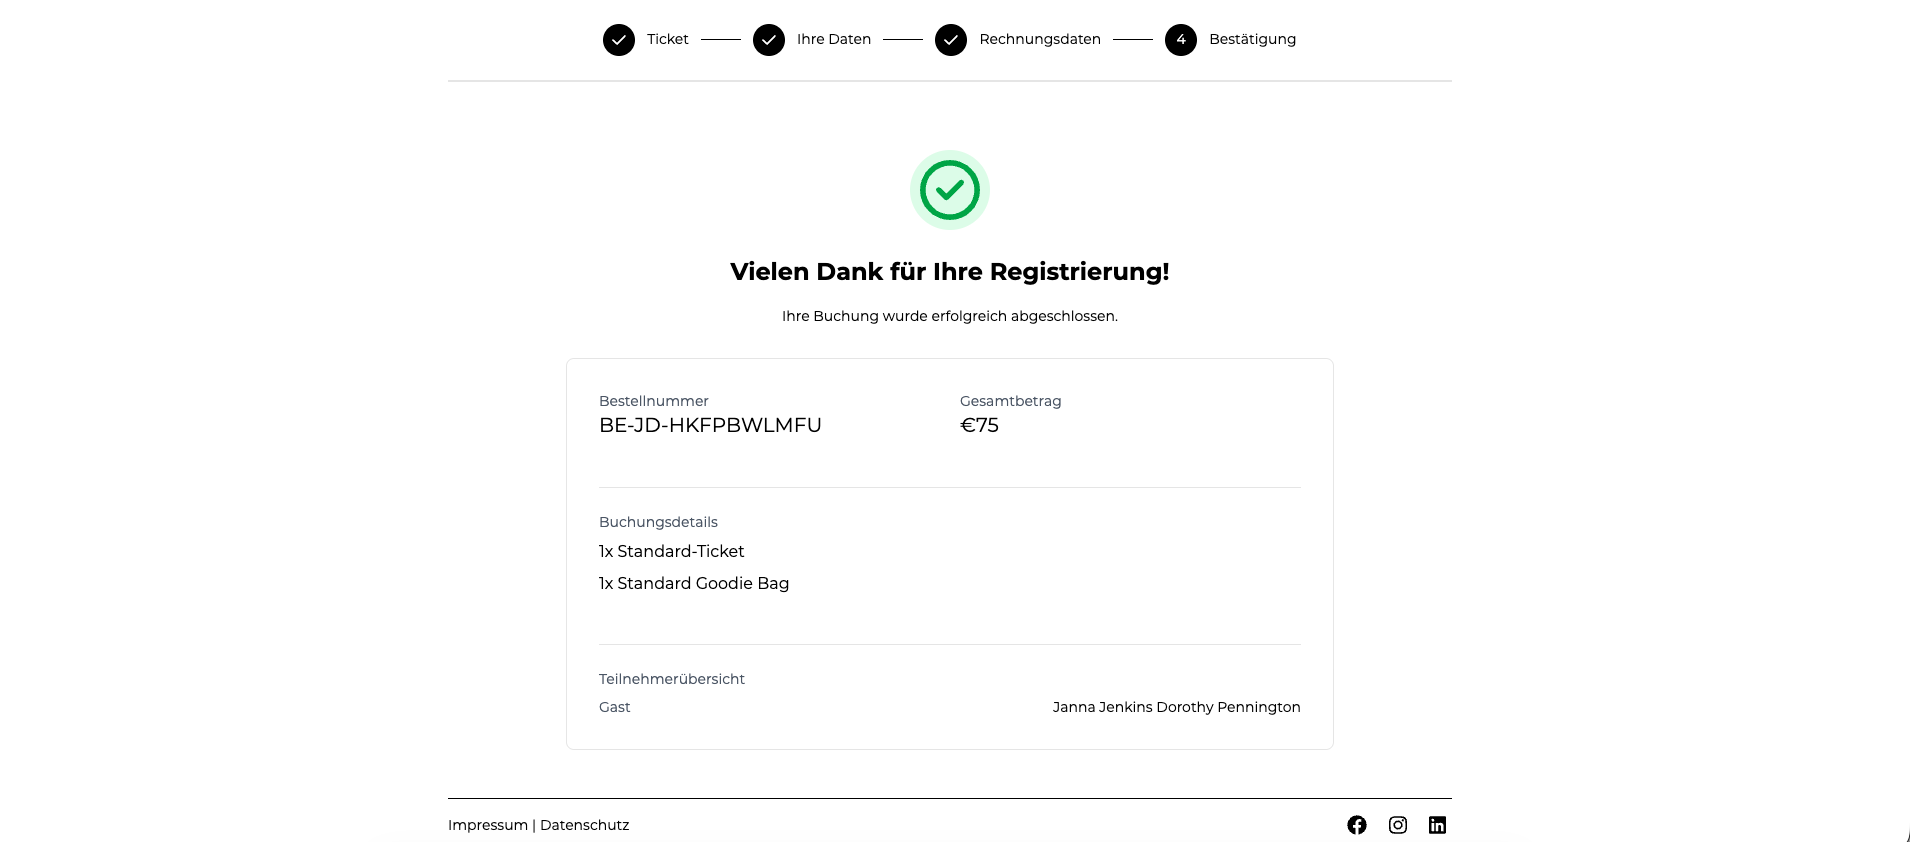Go to the Ticket step label
Viewport: 1910px width, 842px height.
[x=667, y=39]
